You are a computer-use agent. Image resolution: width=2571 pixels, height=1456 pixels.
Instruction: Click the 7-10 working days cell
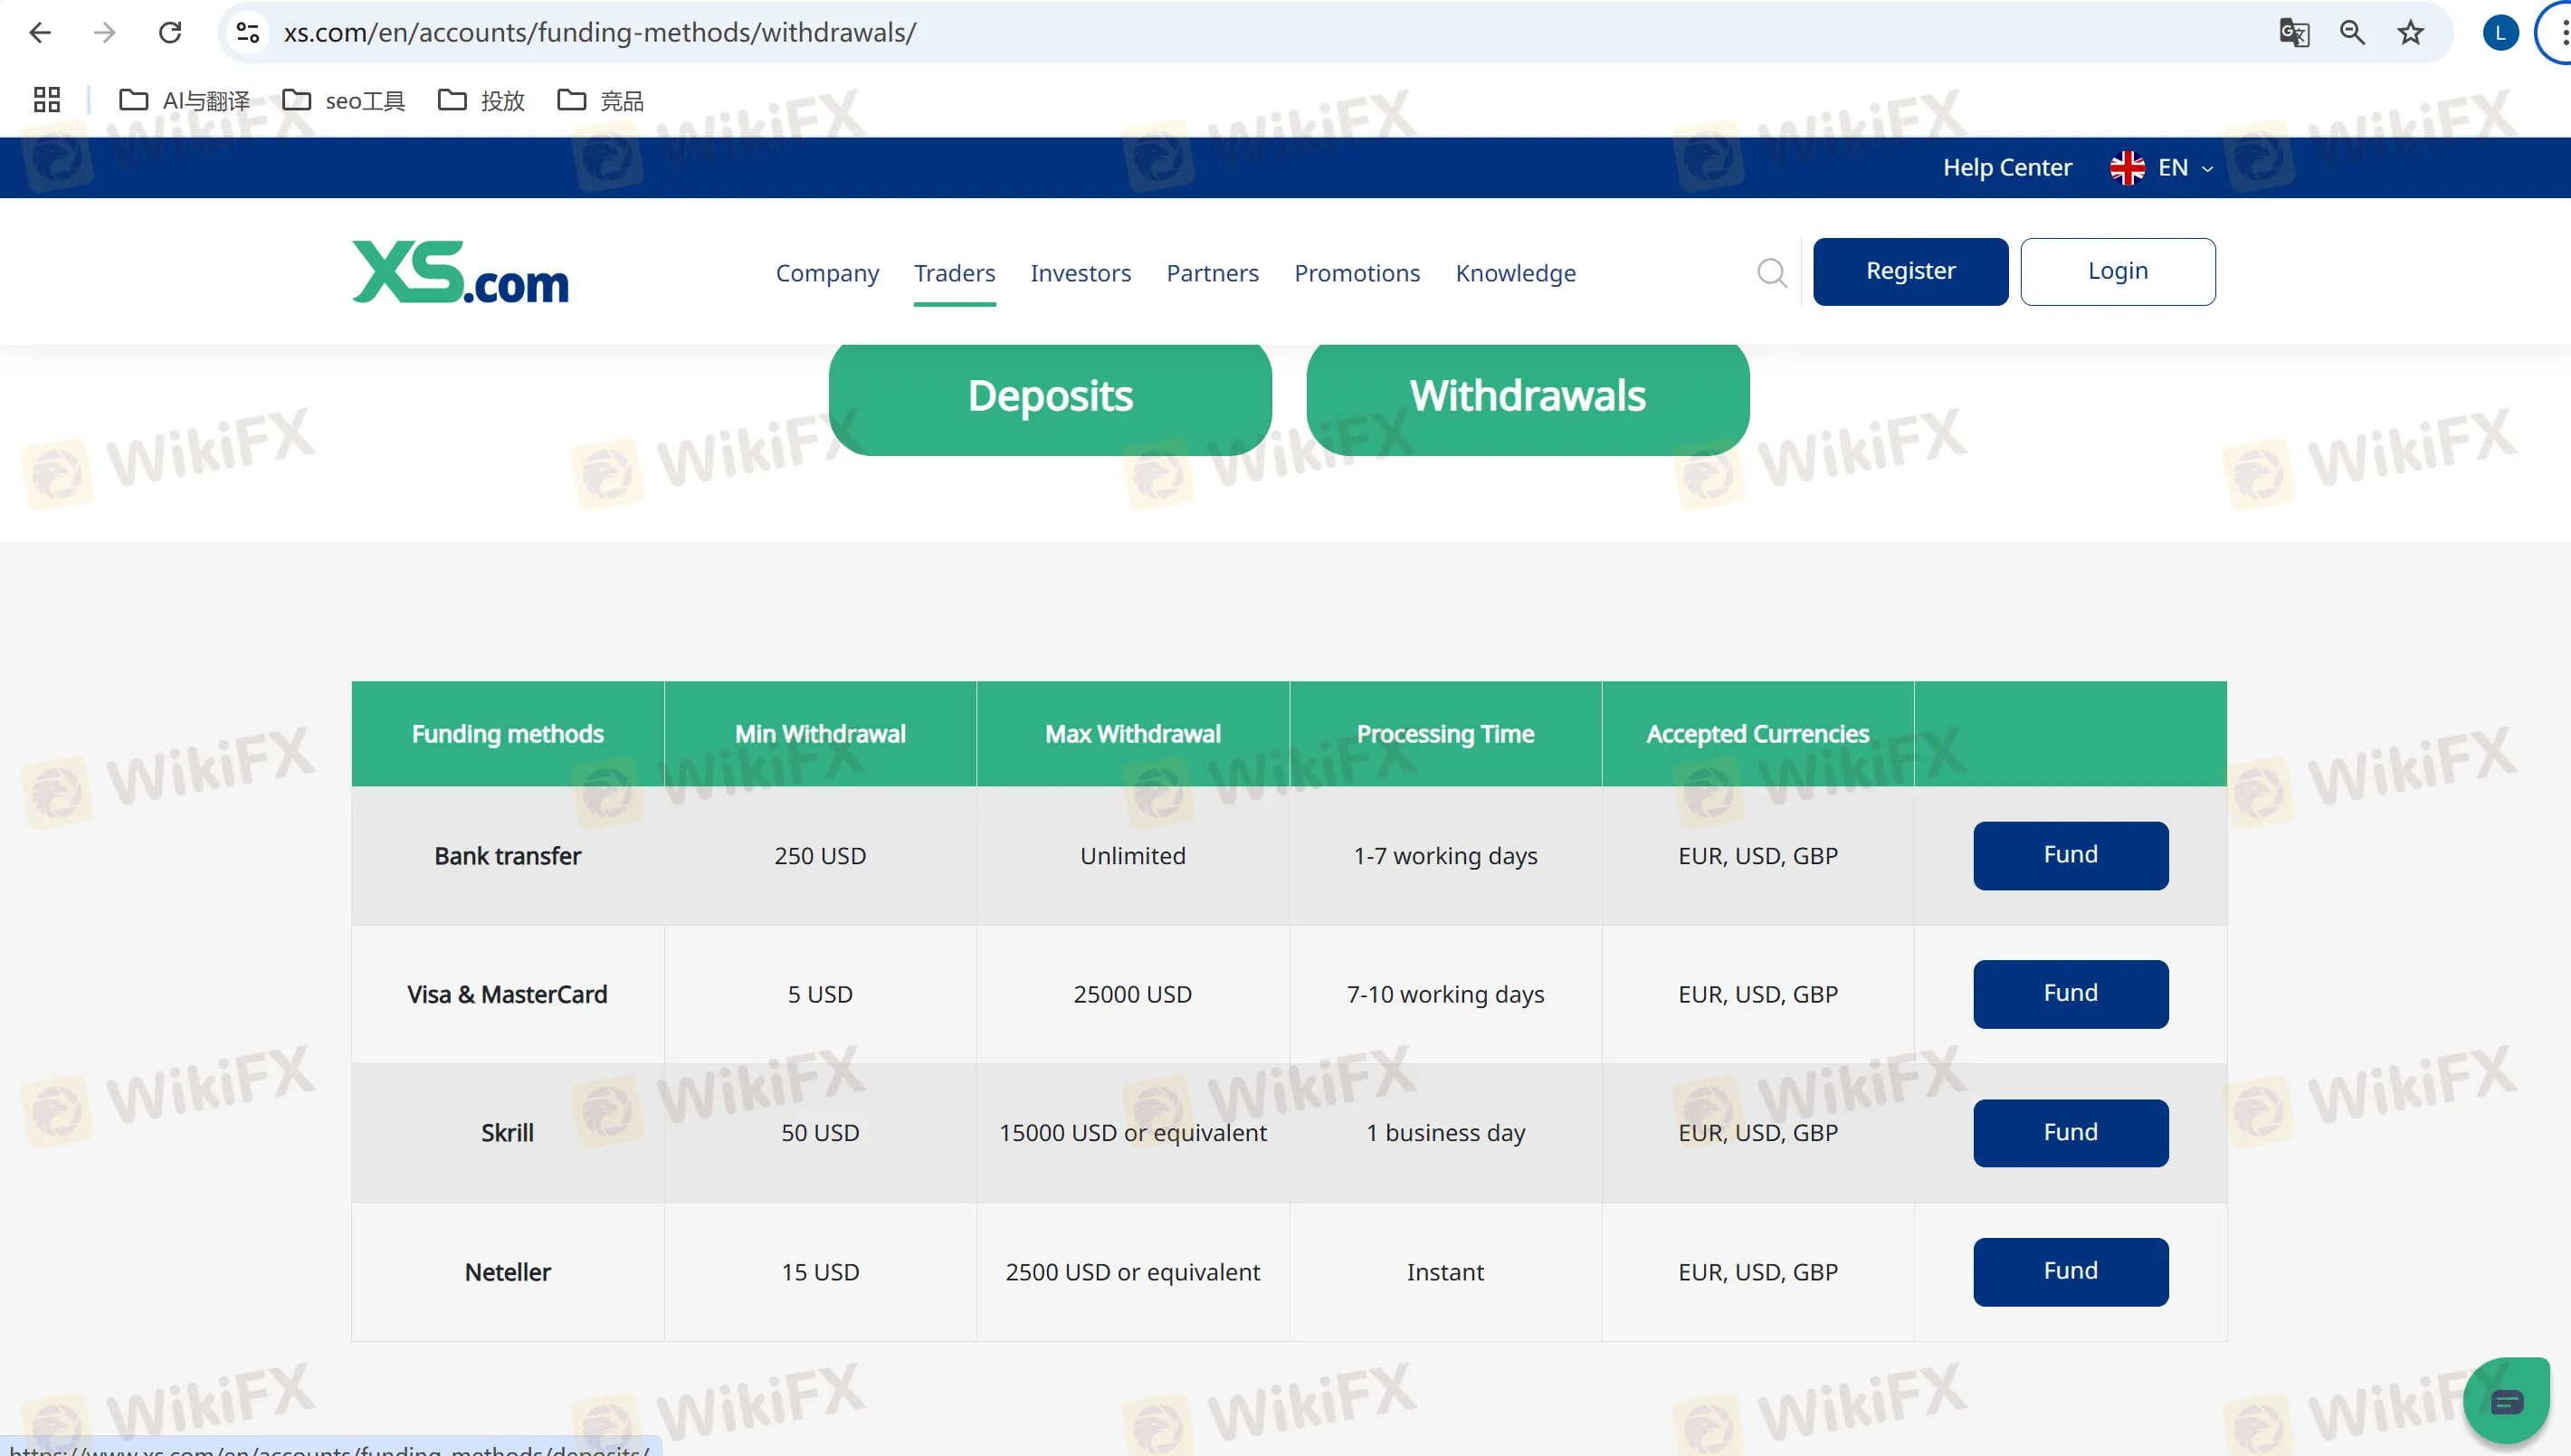(x=1445, y=994)
